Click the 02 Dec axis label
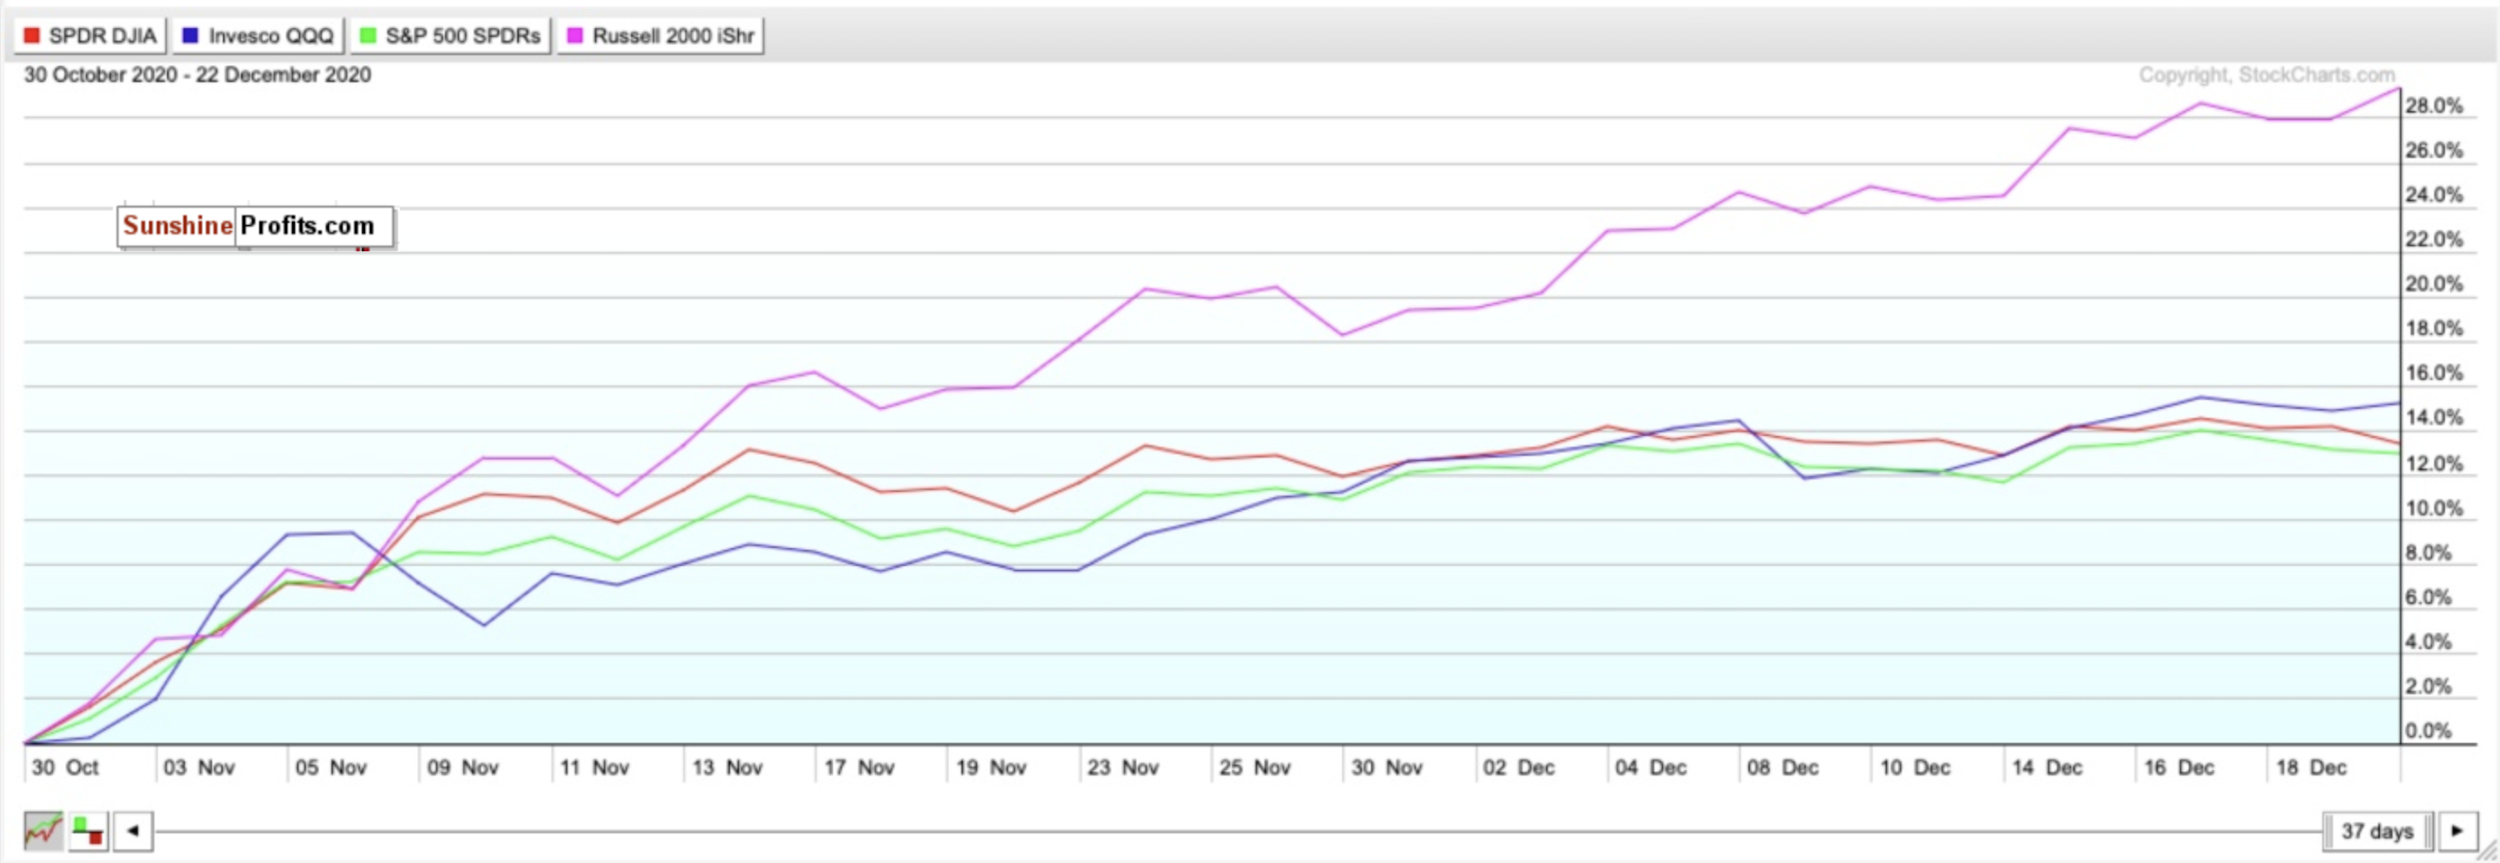 click(1519, 767)
